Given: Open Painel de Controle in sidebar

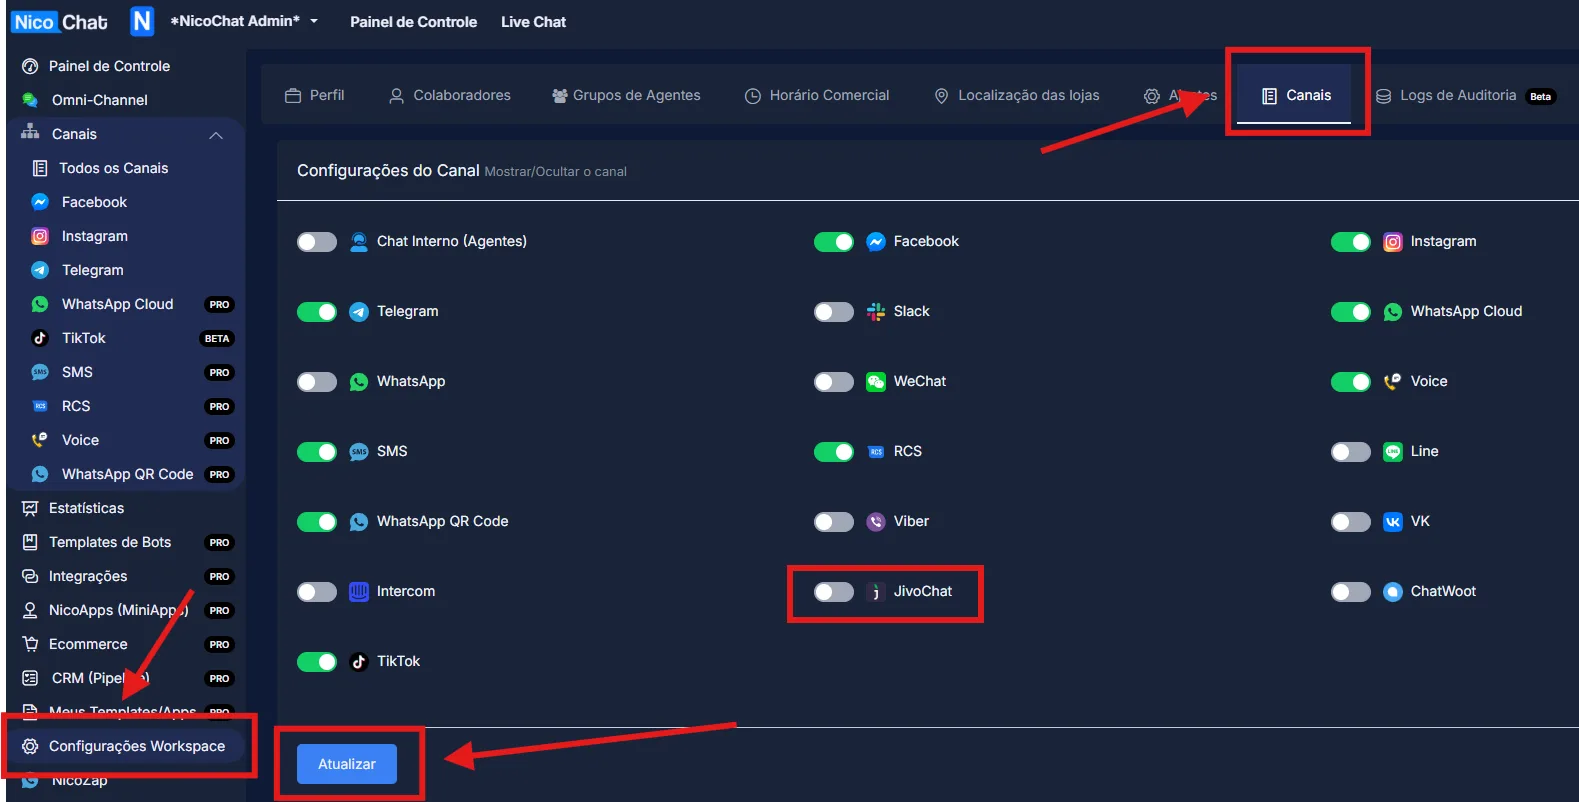Looking at the screenshot, I should [110, 66].
